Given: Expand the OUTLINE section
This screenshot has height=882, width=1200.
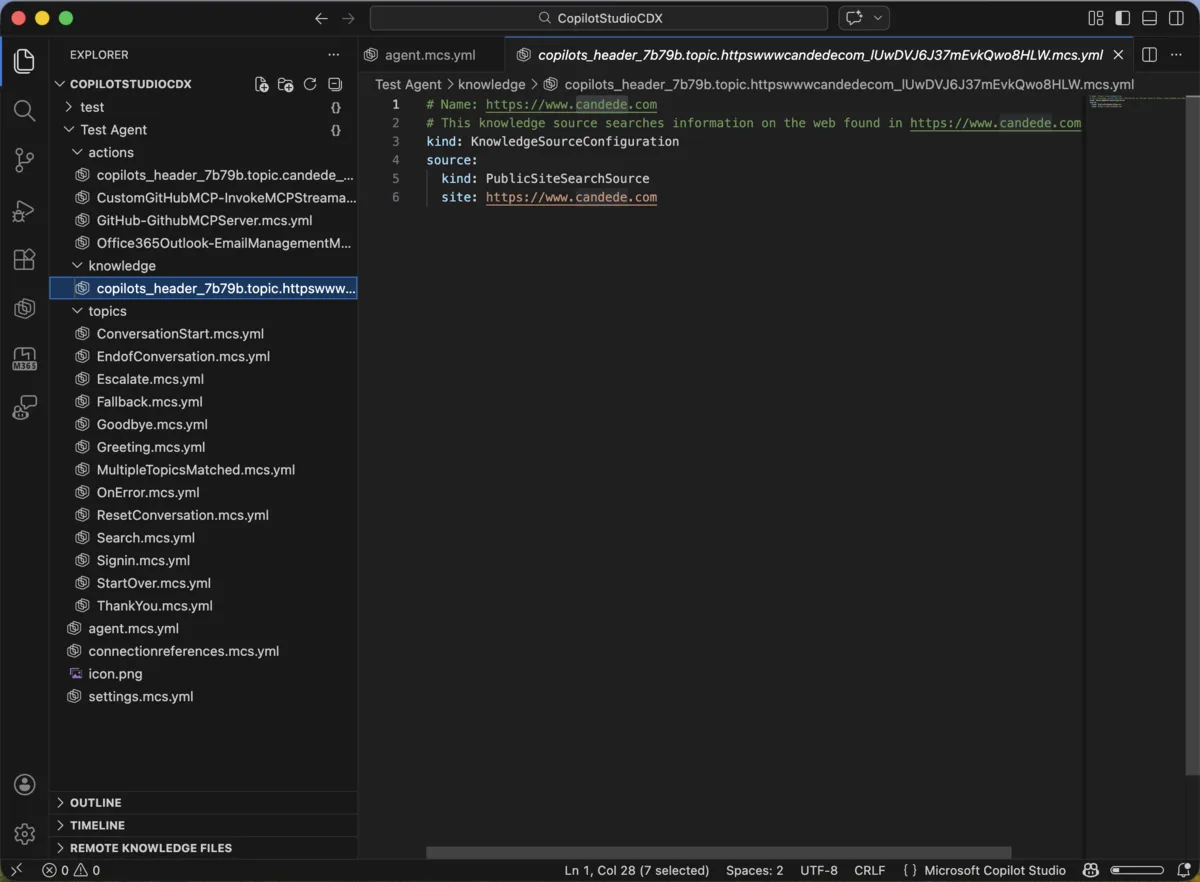Looking at the screenshot, I should (x=93, y=802).
